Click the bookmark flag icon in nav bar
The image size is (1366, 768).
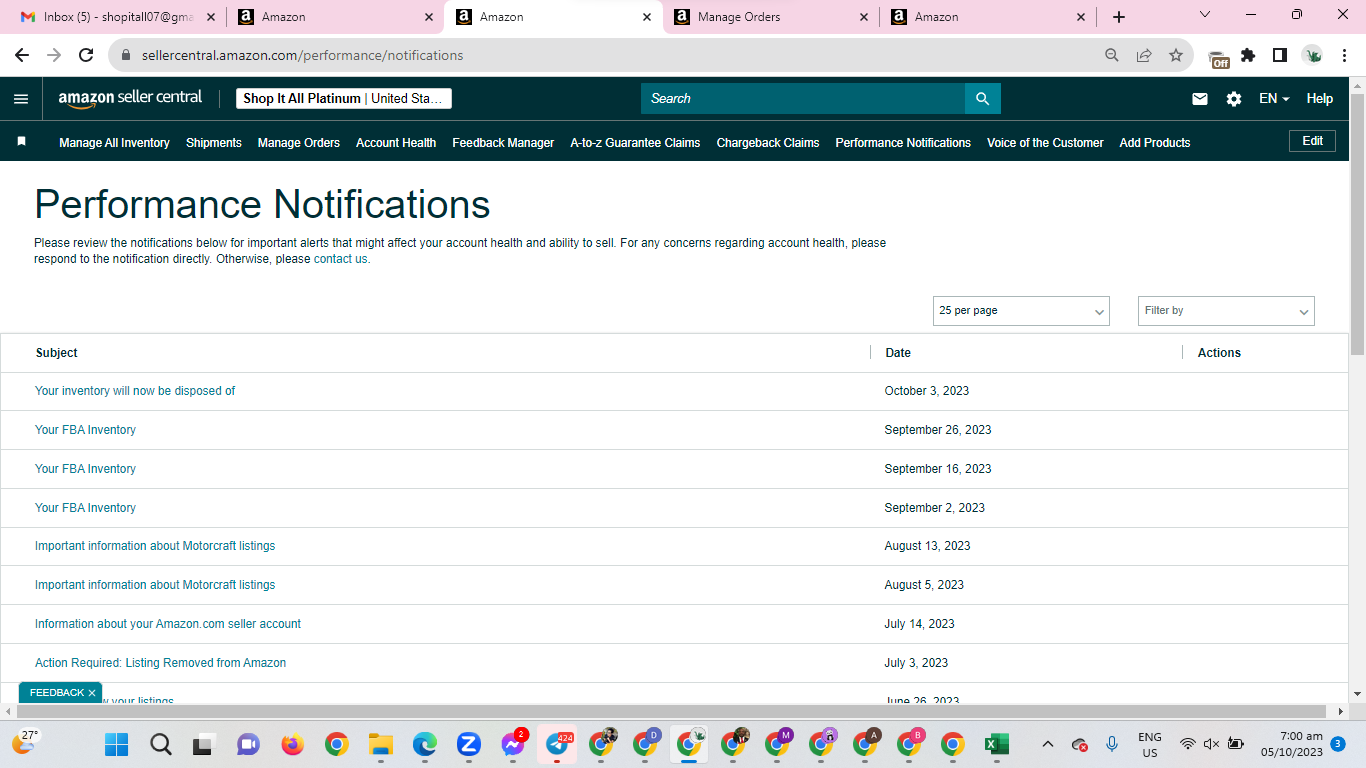pos(22,142)
